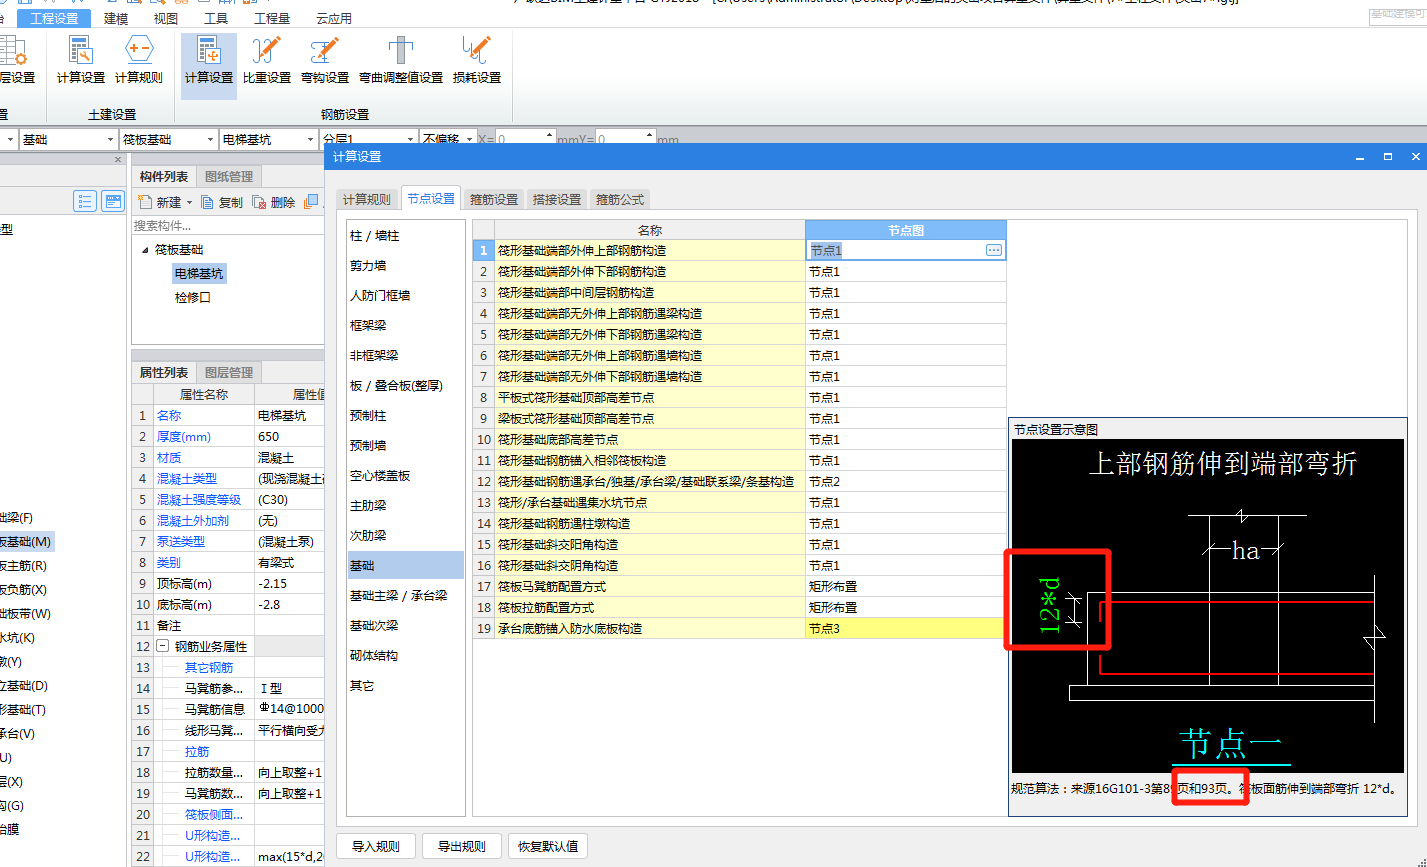The width and height of the screenshot is (1427, 867).
Task: Switch to 计算规则 tab in dialog
Action: [x=367, y=199]
